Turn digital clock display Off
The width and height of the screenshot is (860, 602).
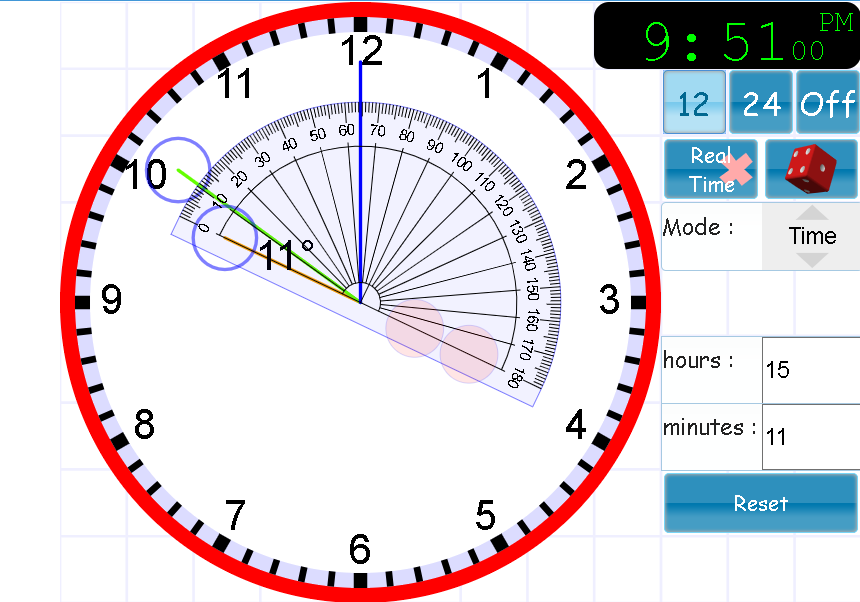click(828, 103)
